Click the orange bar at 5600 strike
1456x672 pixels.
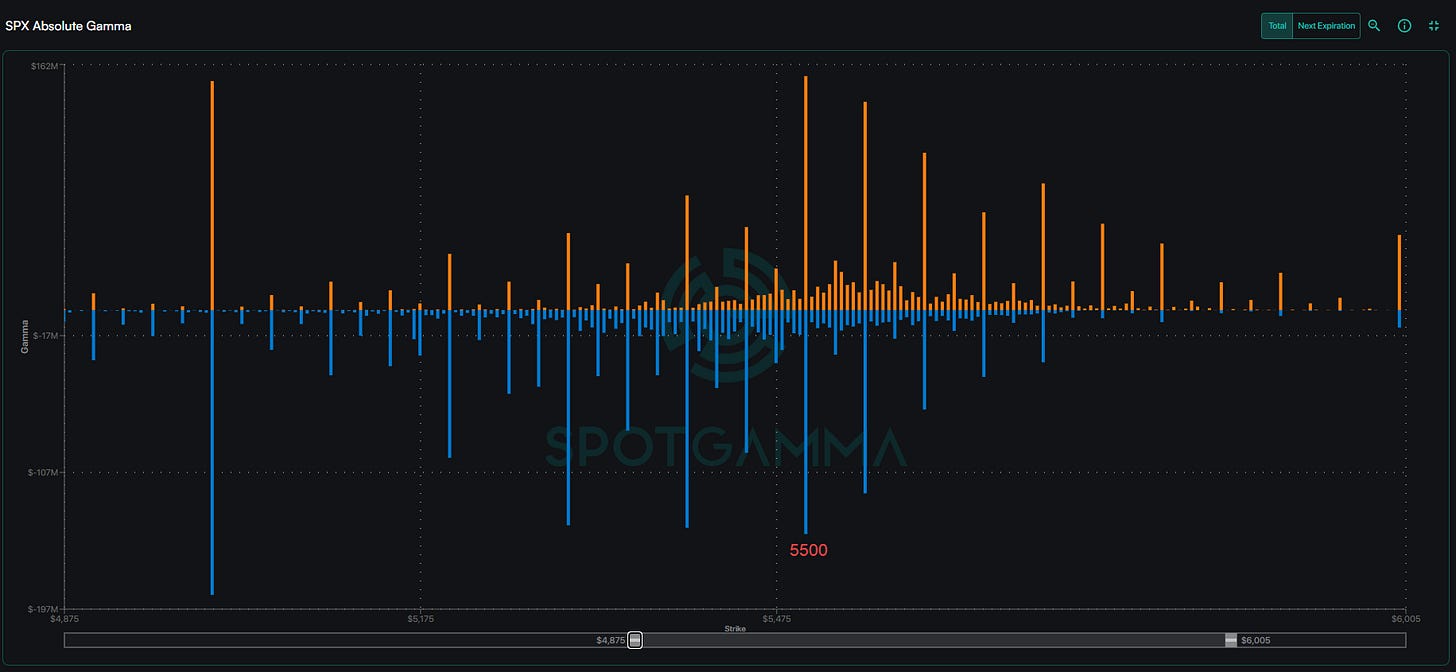click(924, 230)
